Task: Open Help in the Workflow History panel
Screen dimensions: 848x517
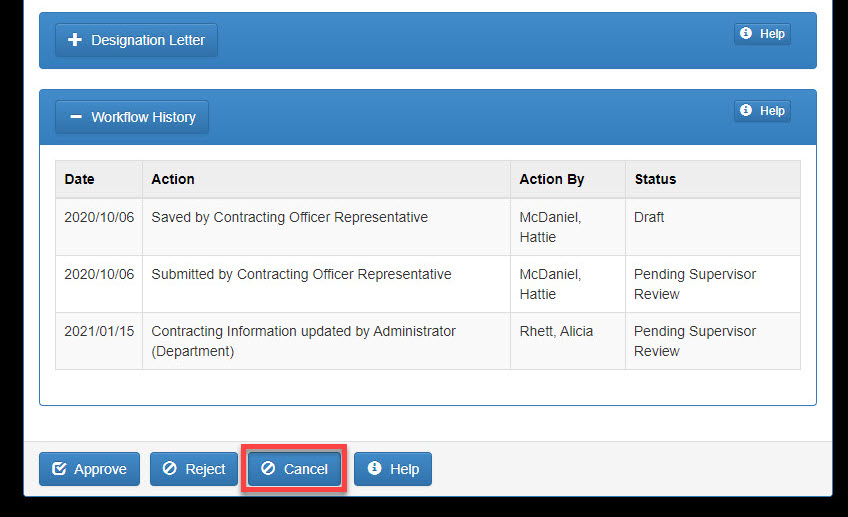Action: [x=762, y=111]
